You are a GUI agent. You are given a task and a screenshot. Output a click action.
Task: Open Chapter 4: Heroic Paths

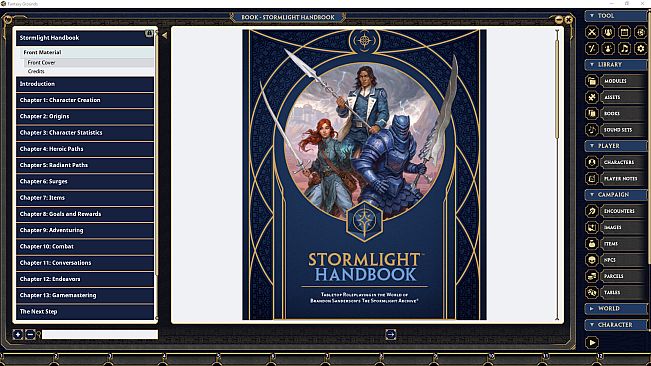85,149
